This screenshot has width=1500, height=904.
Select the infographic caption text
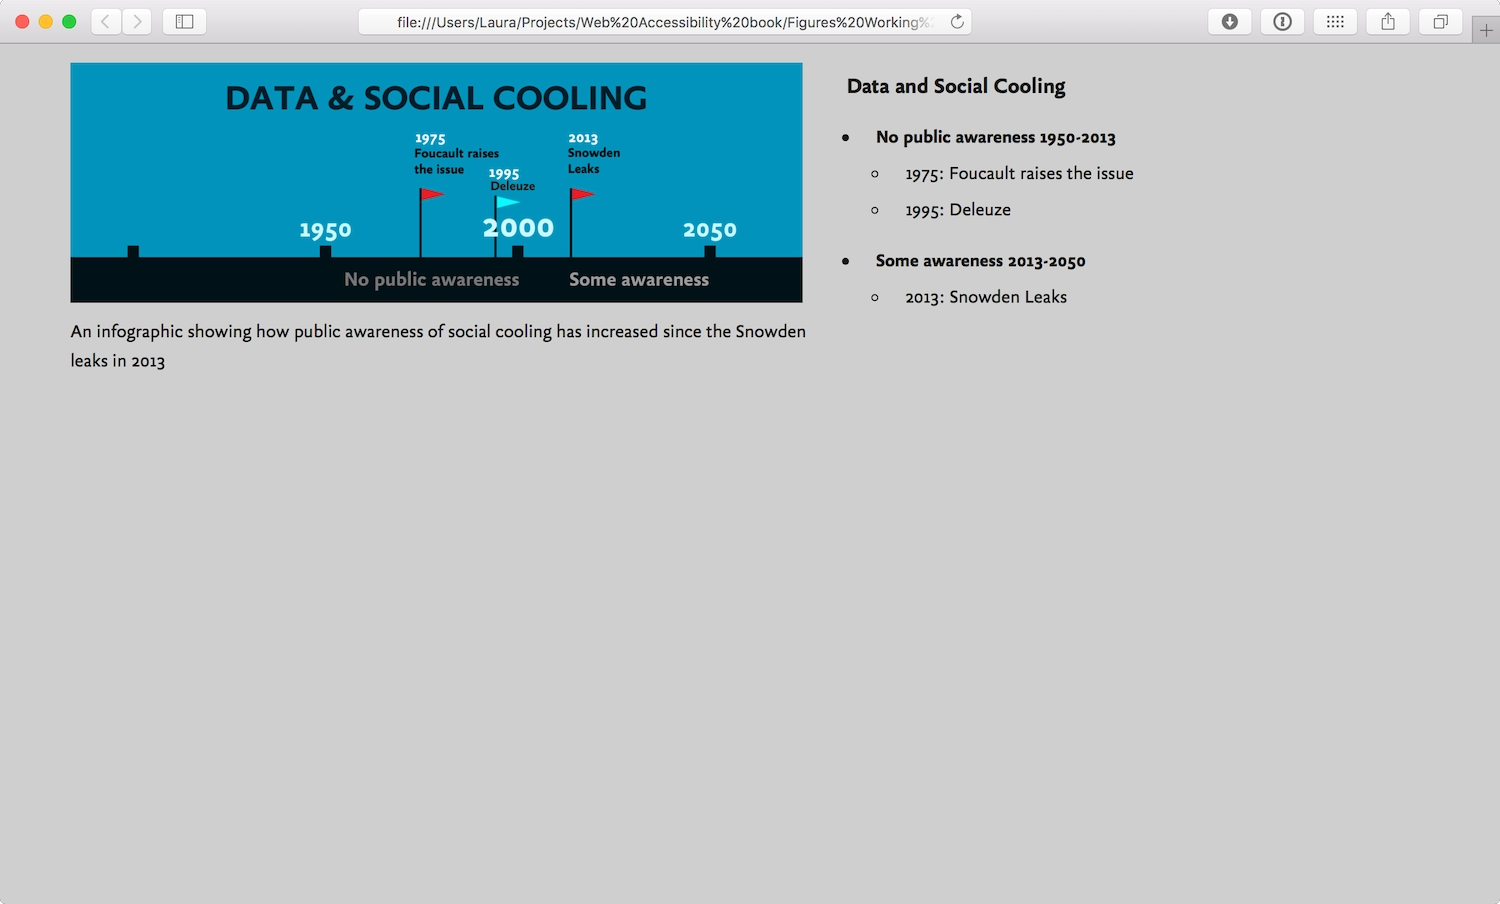438,345
